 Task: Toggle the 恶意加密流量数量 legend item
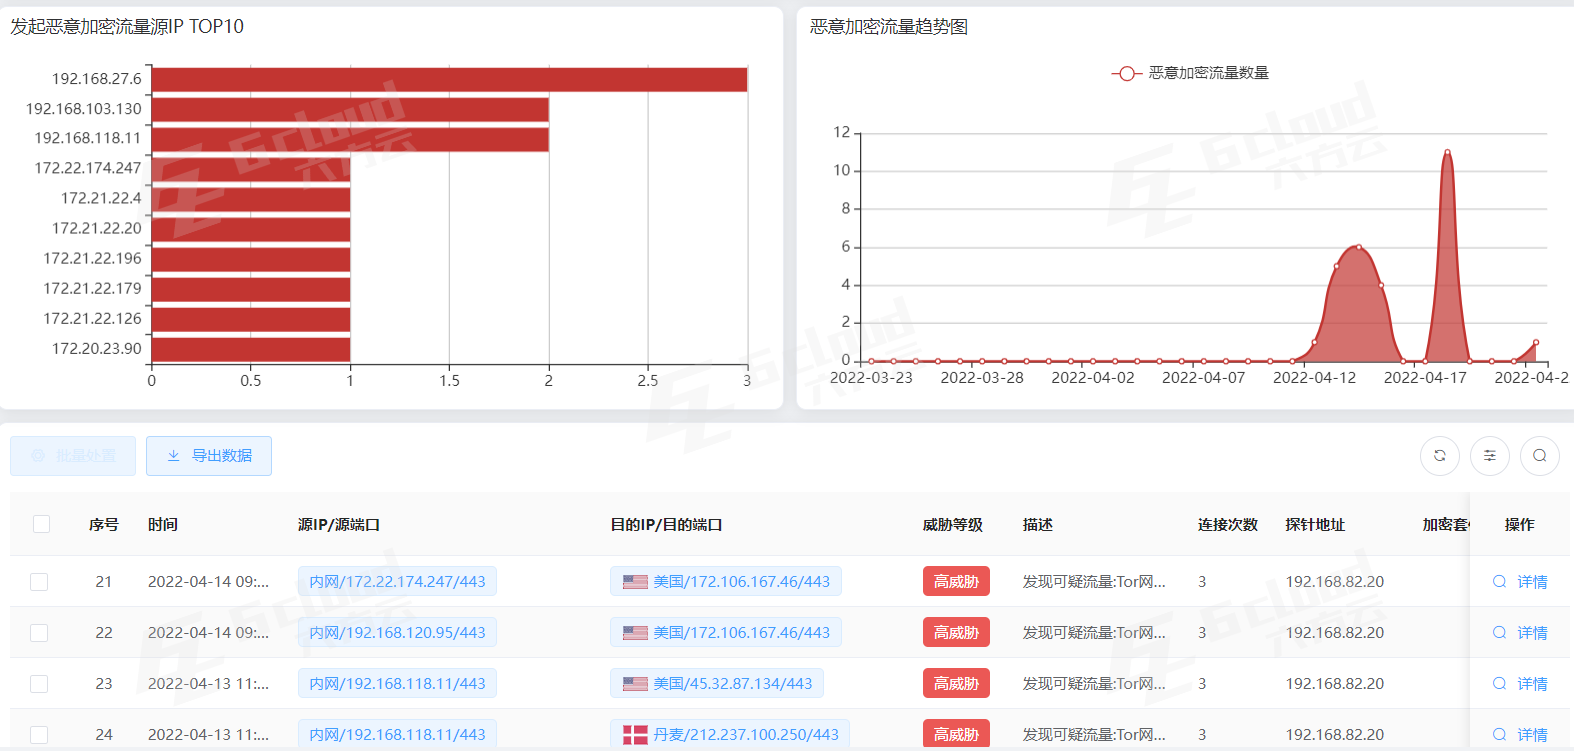[x=1190, y=73]
